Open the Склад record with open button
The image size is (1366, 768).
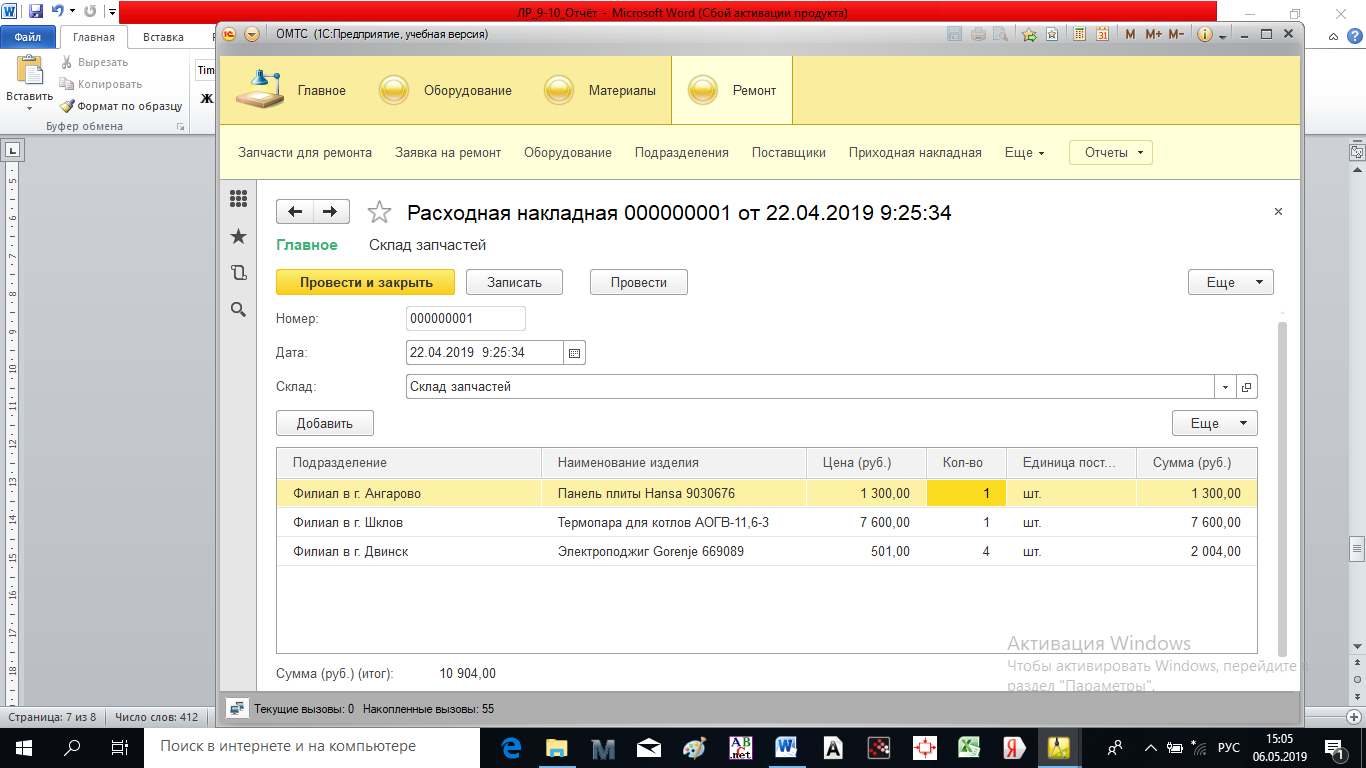click(1246, 387)
